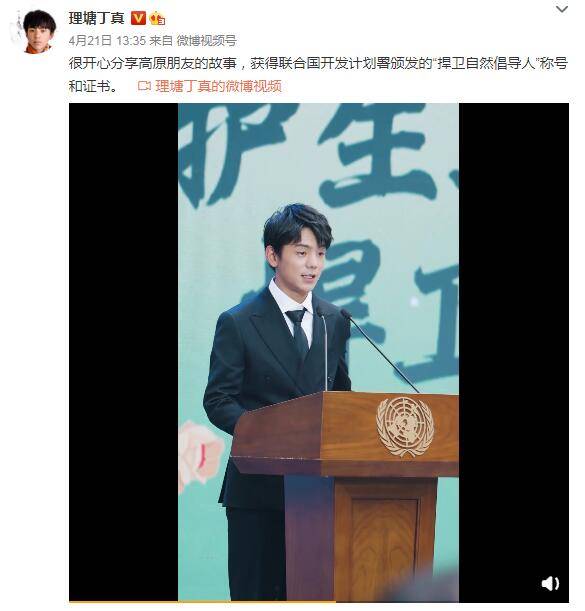
Task: Seek within the orange video progress bar
Action: click(x=202, y=602)
